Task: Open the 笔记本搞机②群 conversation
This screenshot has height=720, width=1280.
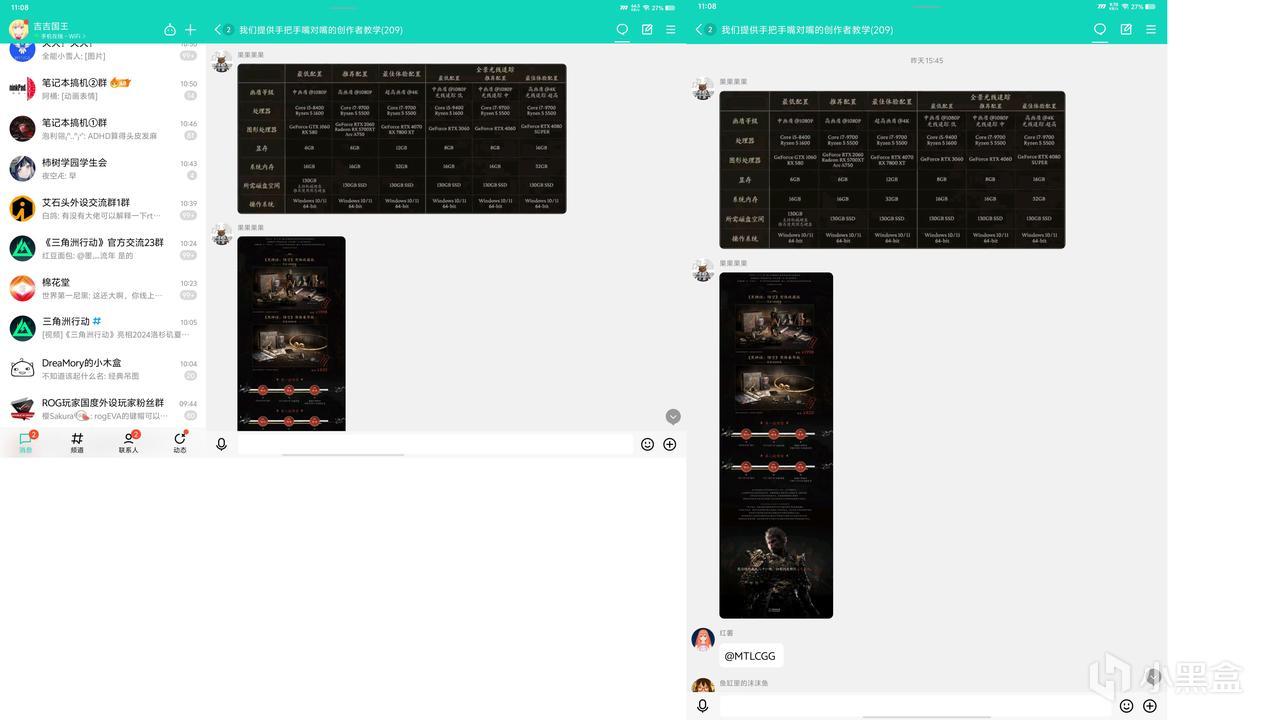Action: 103,89
